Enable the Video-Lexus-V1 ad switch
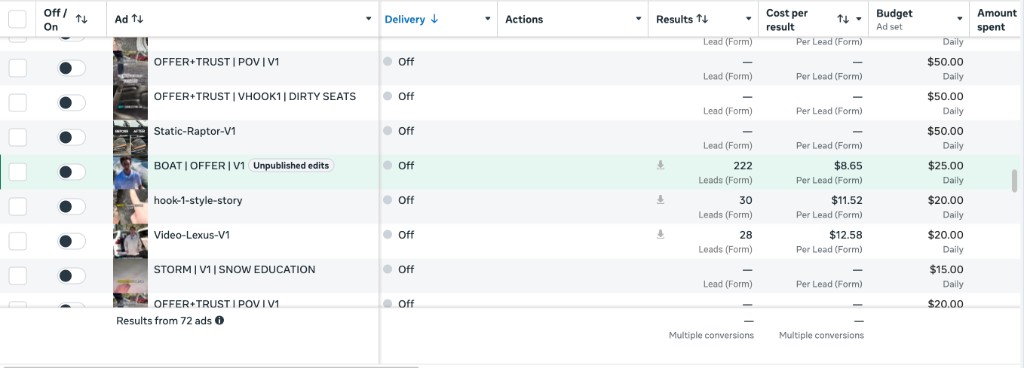The height and width of the screenshot is (368, 1024). point(71,241)
